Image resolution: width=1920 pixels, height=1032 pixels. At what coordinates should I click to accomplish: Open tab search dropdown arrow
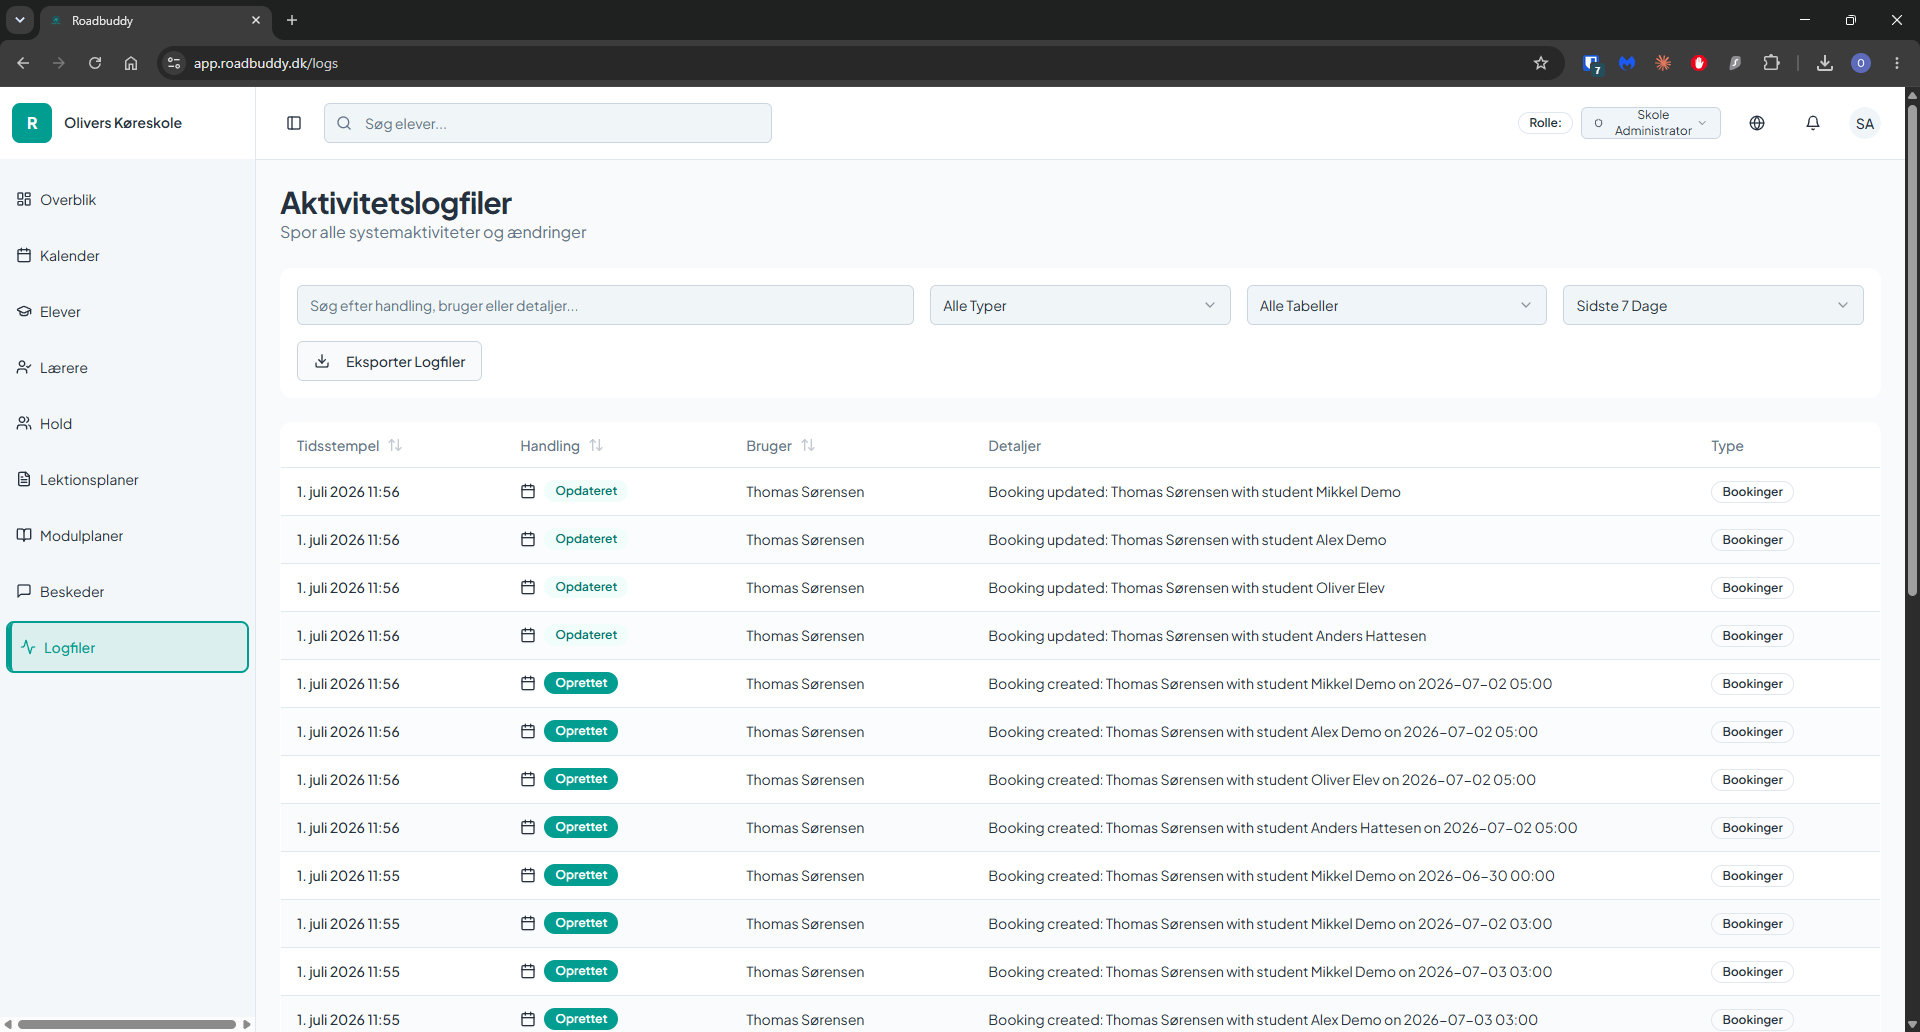(x=19, y=20)
